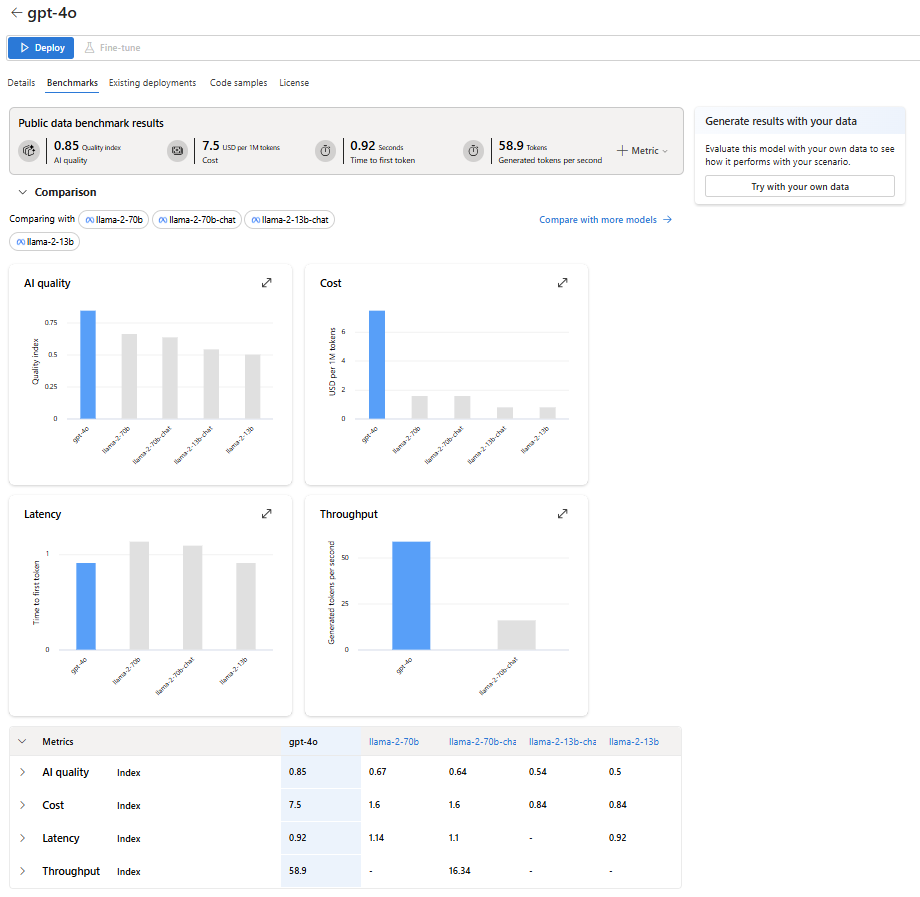Open the Code samples tab

click(x=238, y=83)
